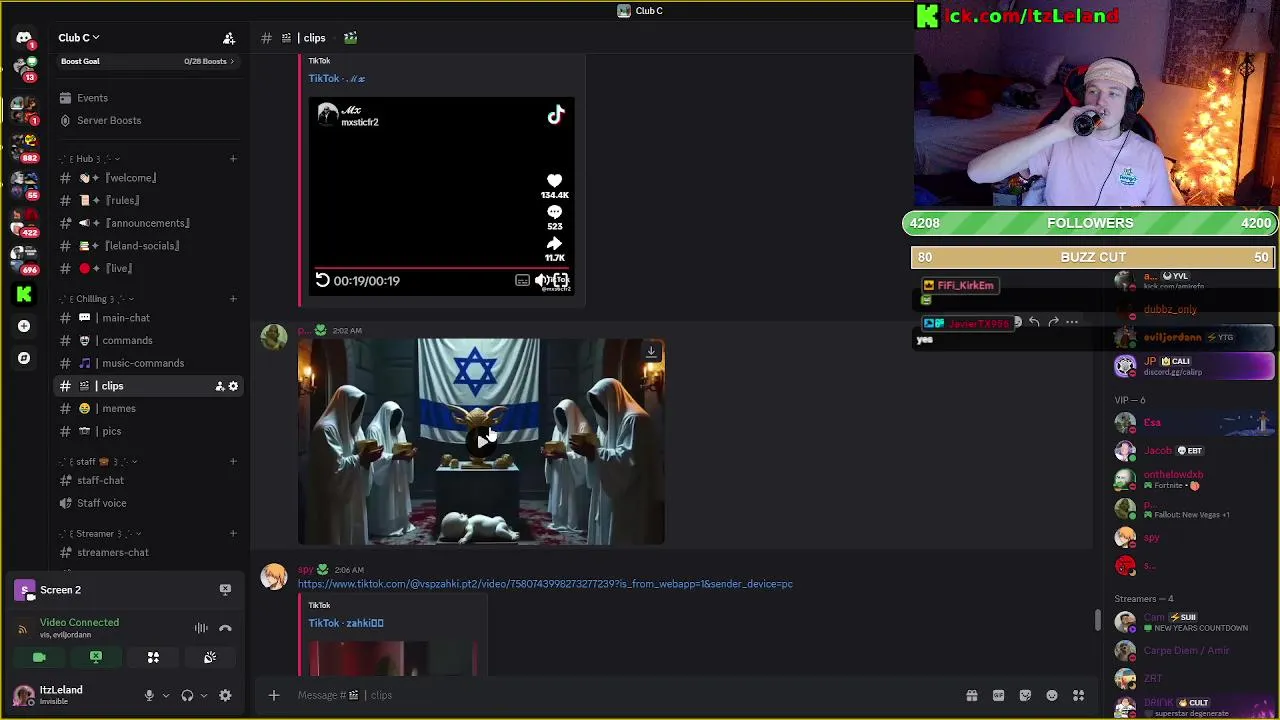Create channel in Streamer category

pyautogui.click(x=233, y=534)
